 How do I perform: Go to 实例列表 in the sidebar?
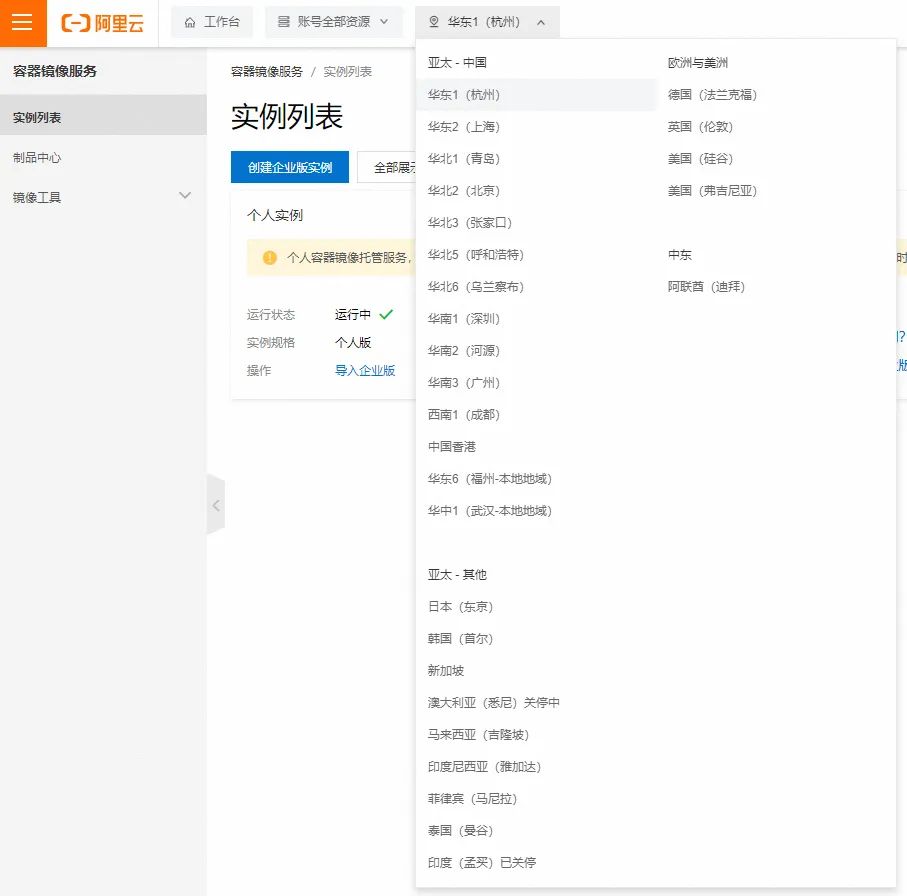[38, 118]
